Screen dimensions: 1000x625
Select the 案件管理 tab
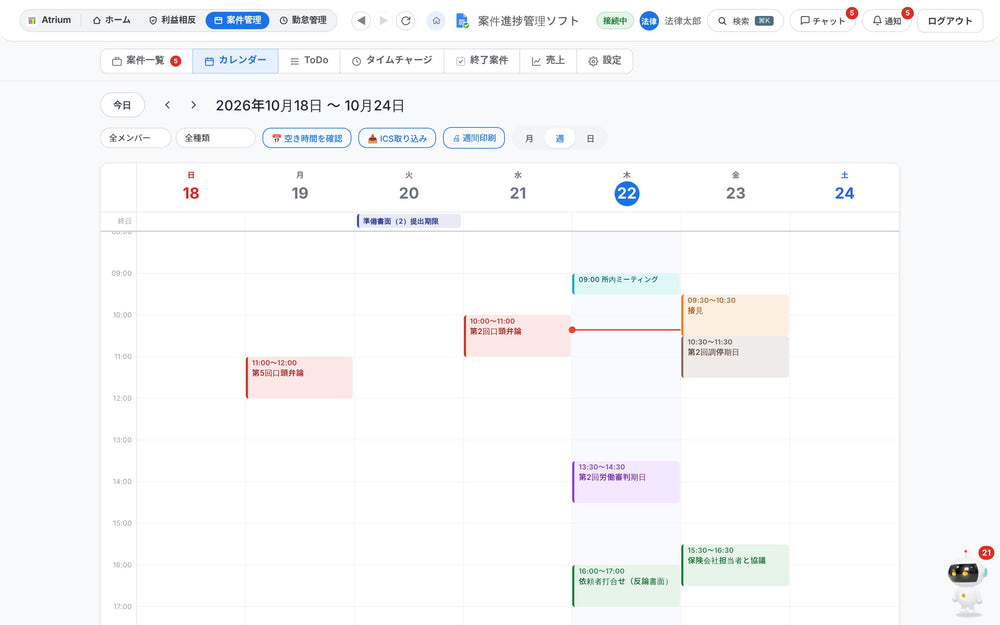237,20
